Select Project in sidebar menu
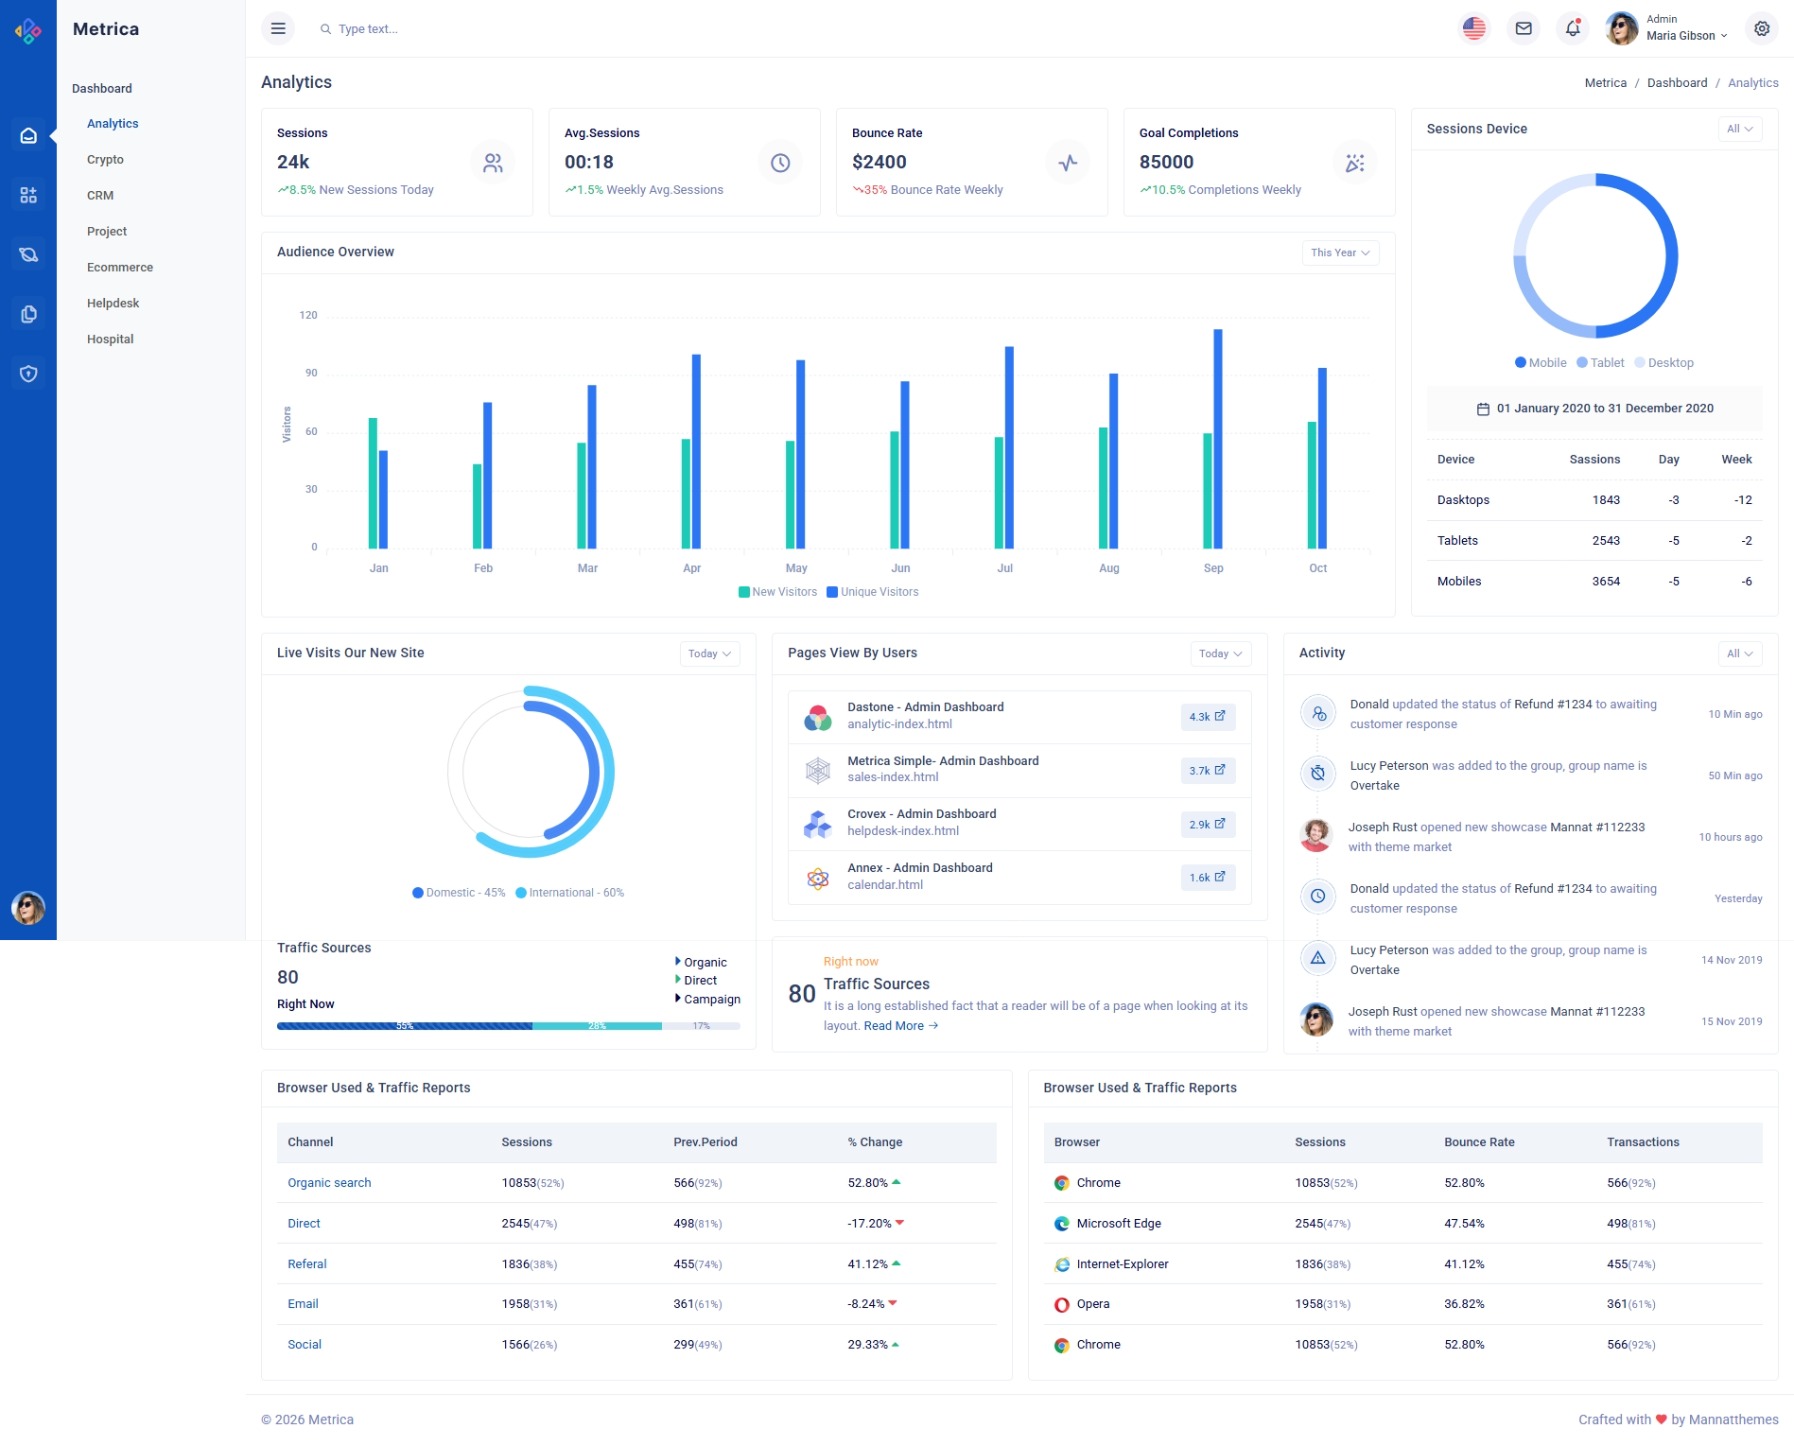The width and height of the screenshot is (1794, 1445). [107, 232]
